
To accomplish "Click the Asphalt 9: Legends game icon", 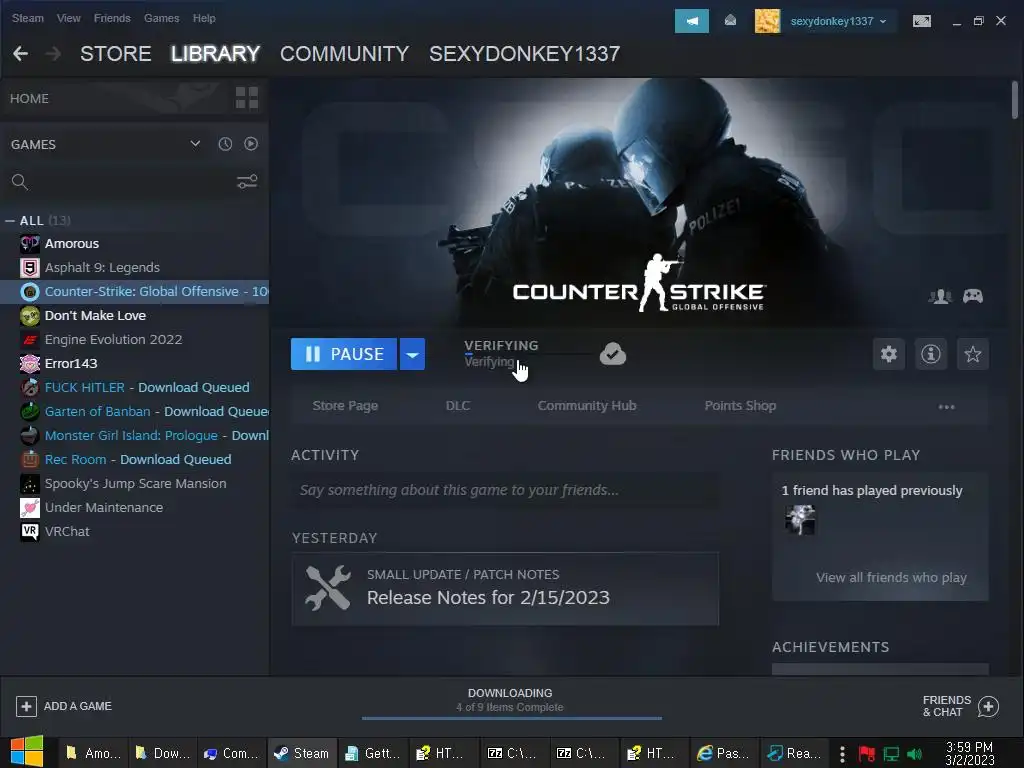I will coord(29,268).
